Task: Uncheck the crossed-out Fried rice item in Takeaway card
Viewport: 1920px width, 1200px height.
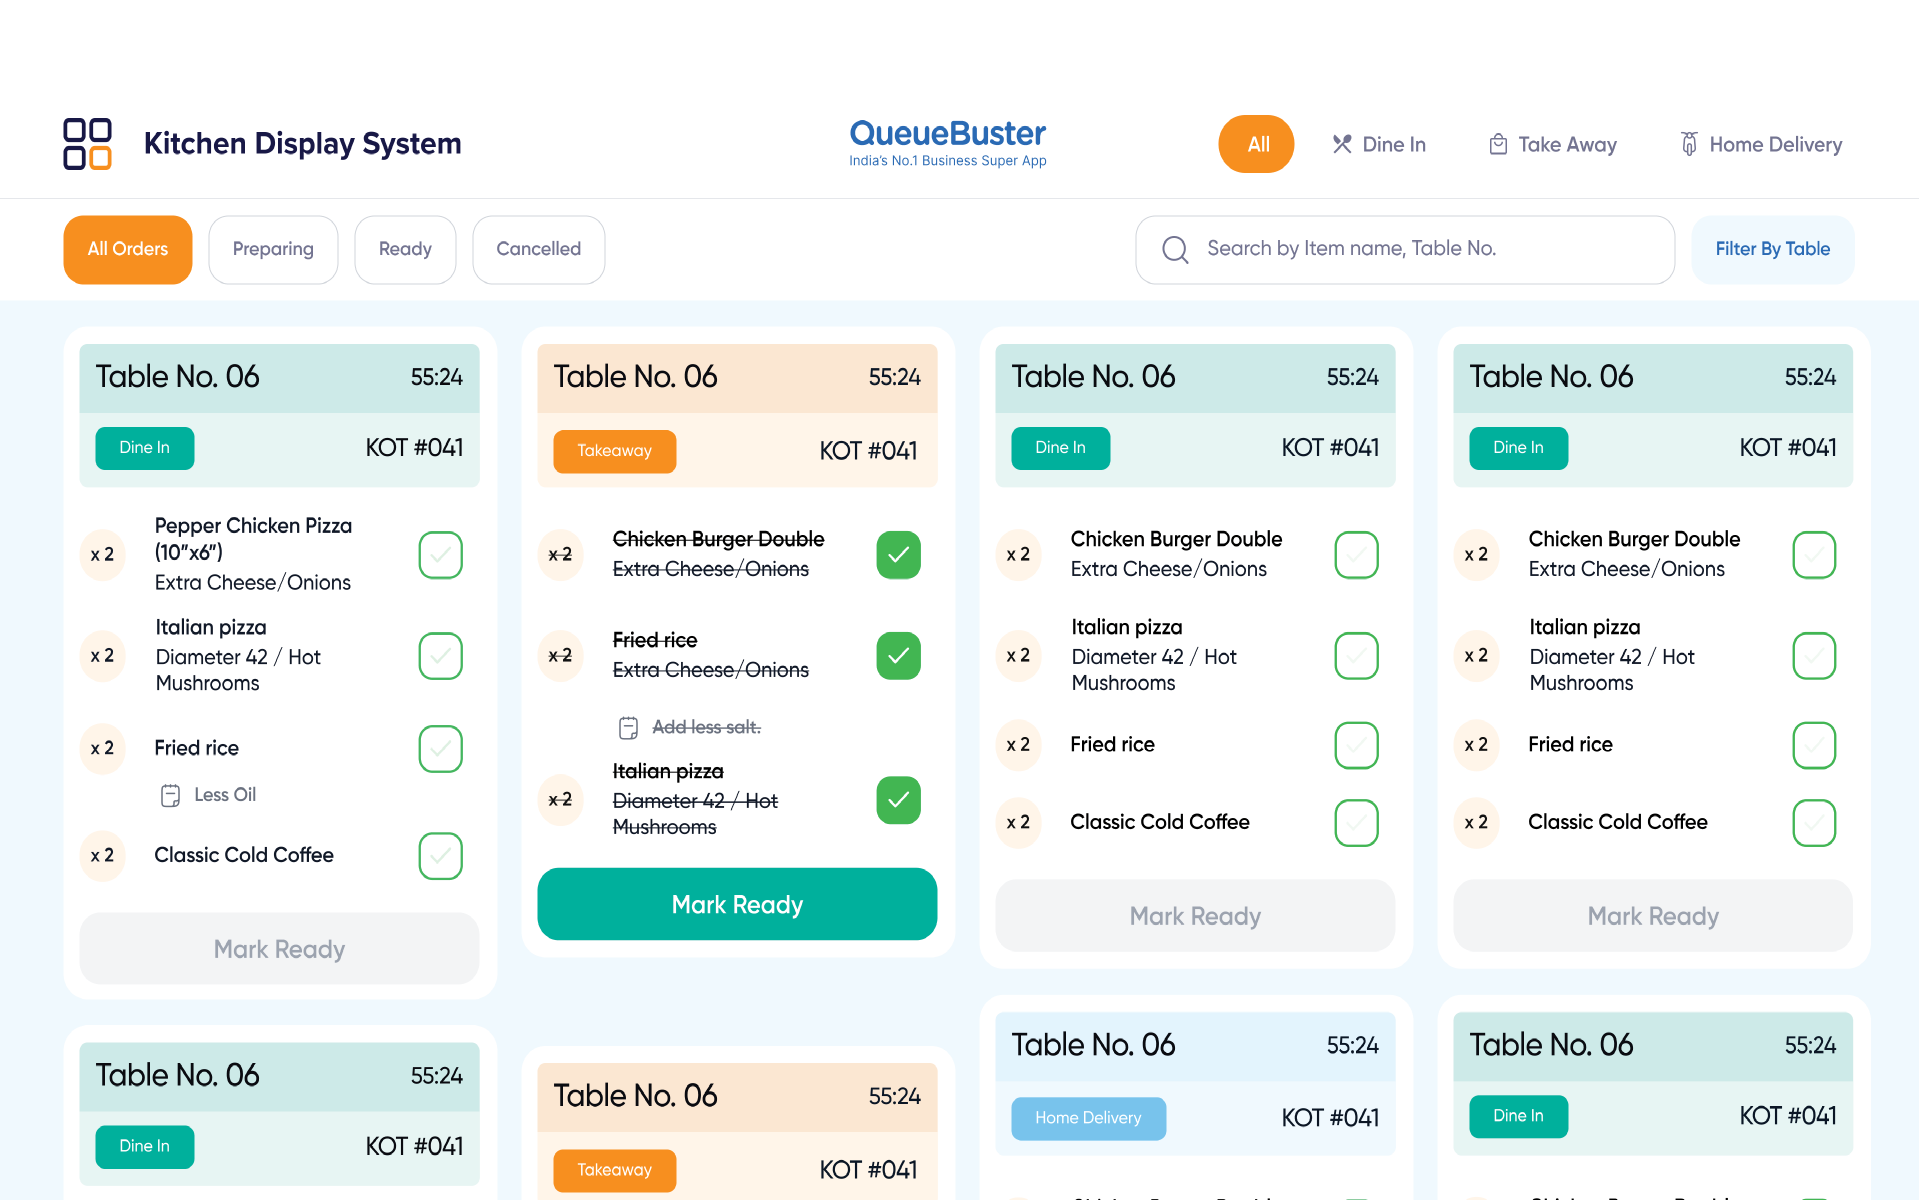Action: click(x=898, y=656)
